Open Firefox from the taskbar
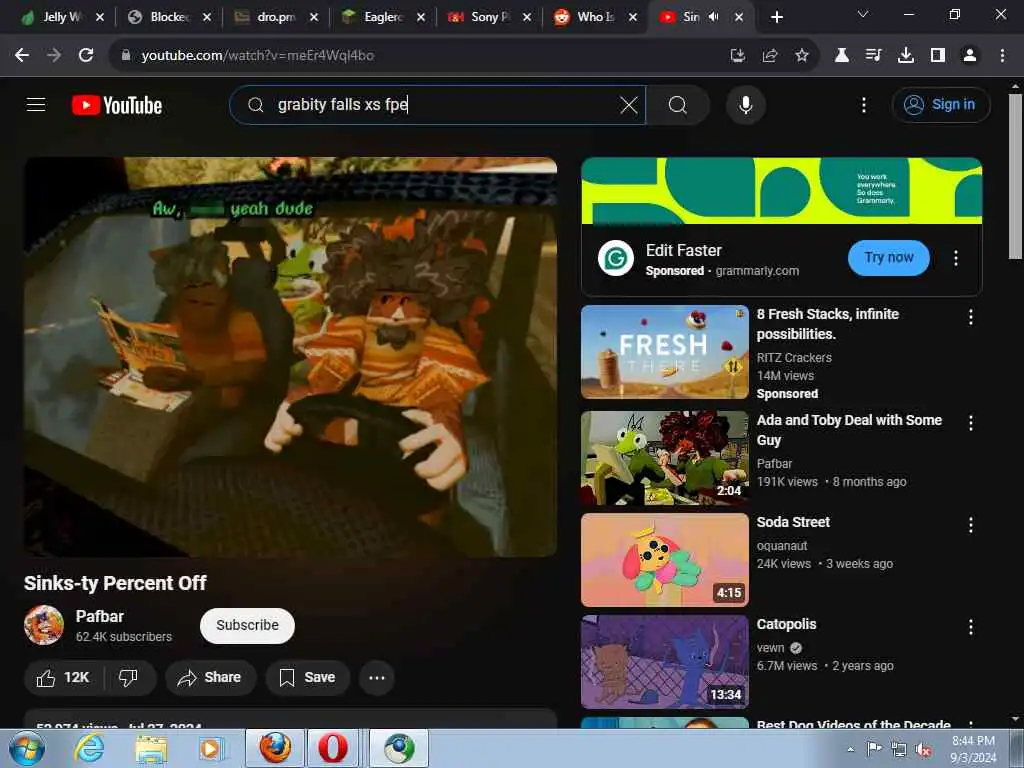The height and width of the screenshot is (768, 1024). [x=276, y=748]
